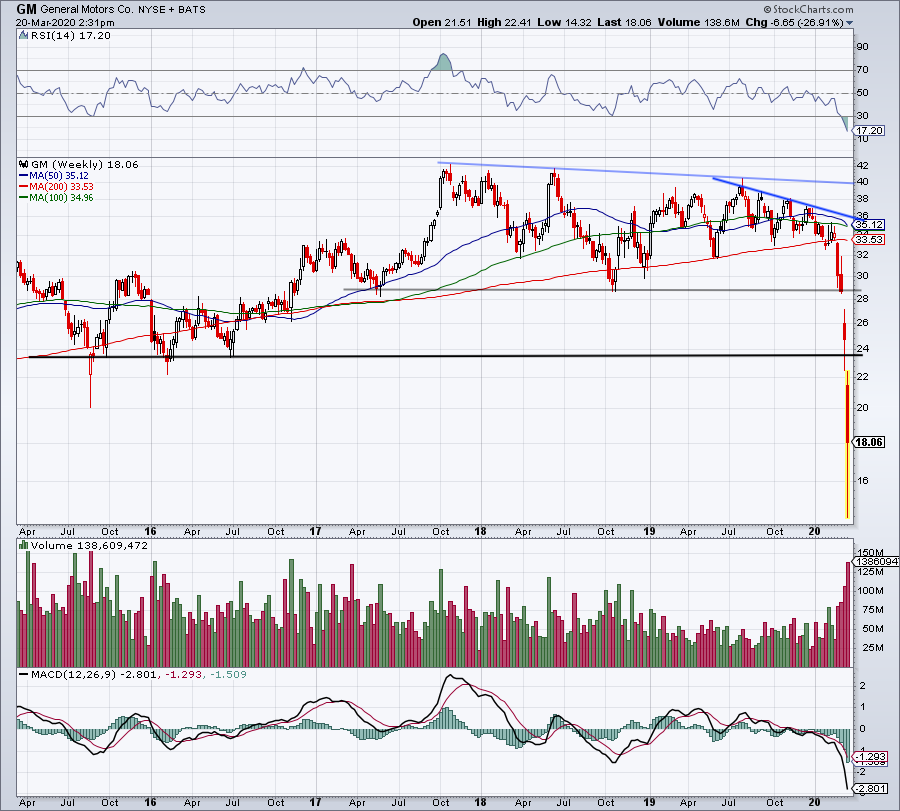
Task: Click the bold 18.06 last-price tag on right axis
Action: coord(870,442)
